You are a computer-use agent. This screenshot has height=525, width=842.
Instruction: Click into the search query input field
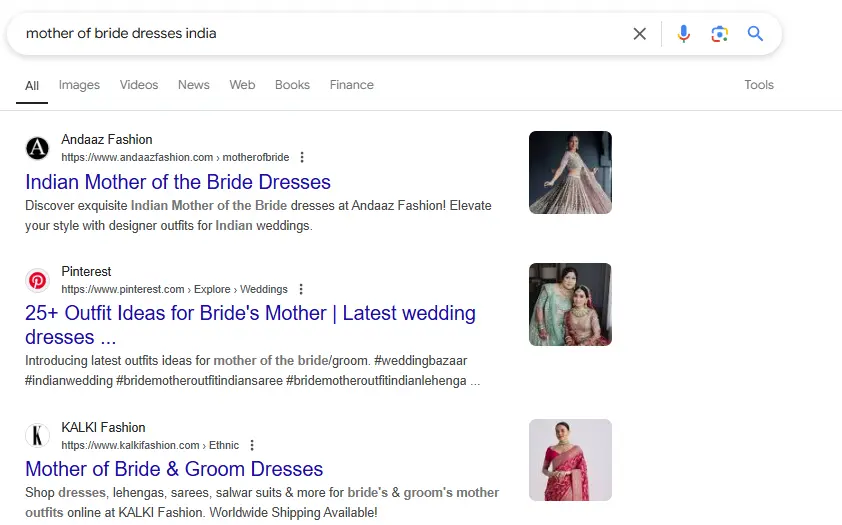[320, 34]
